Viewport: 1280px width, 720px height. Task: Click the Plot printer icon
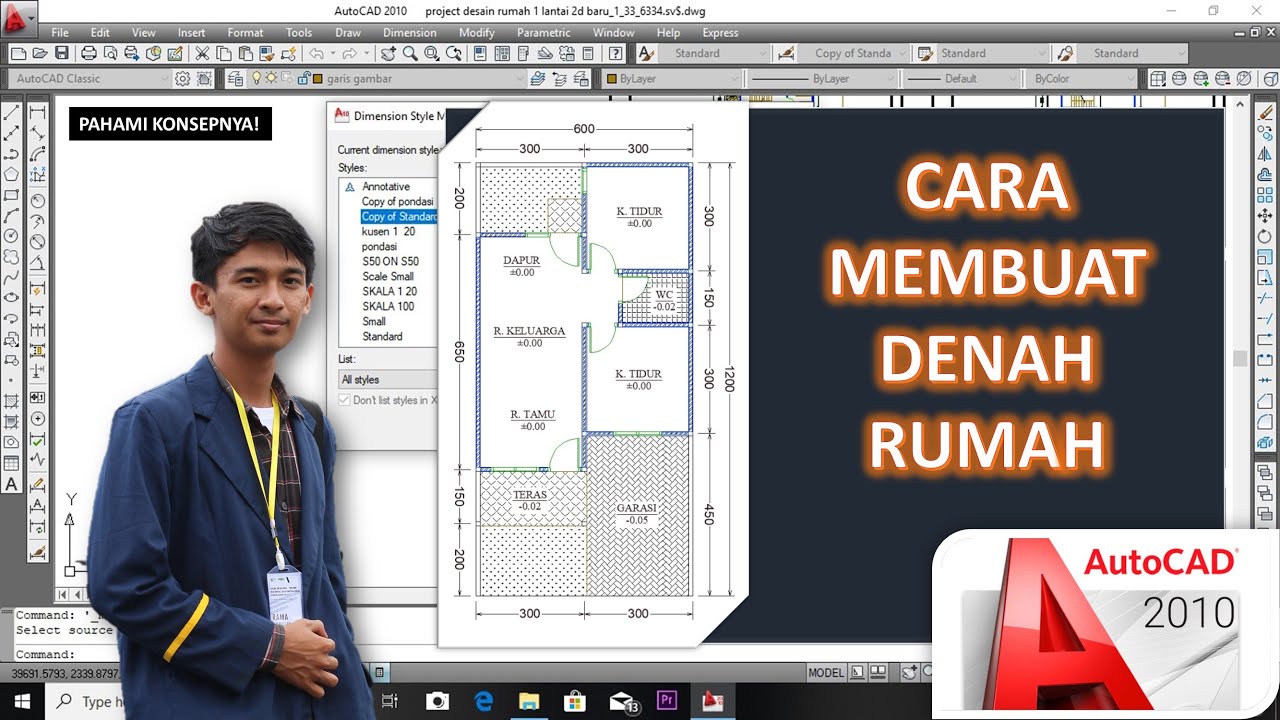pos(89,53)
